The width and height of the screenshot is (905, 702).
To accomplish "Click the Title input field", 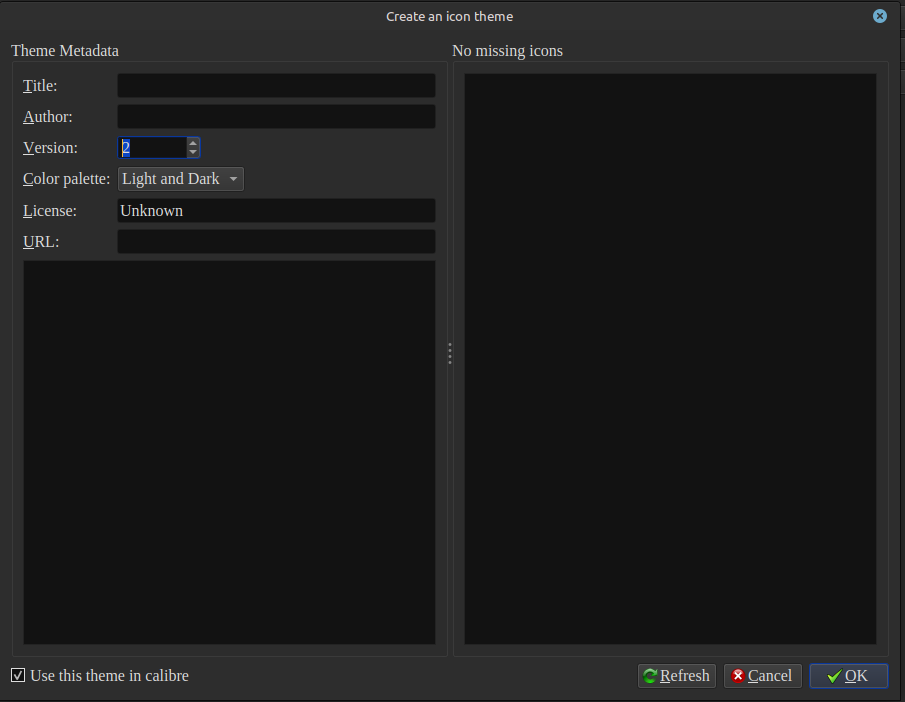I will click(x=276, y=85).
